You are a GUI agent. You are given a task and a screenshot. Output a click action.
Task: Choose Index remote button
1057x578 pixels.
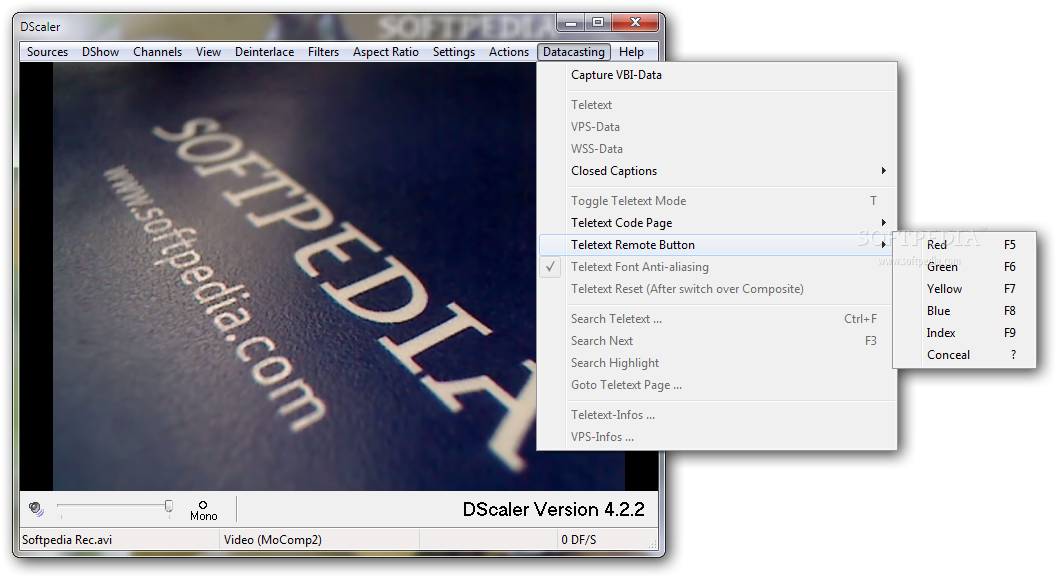pos(964,333)
